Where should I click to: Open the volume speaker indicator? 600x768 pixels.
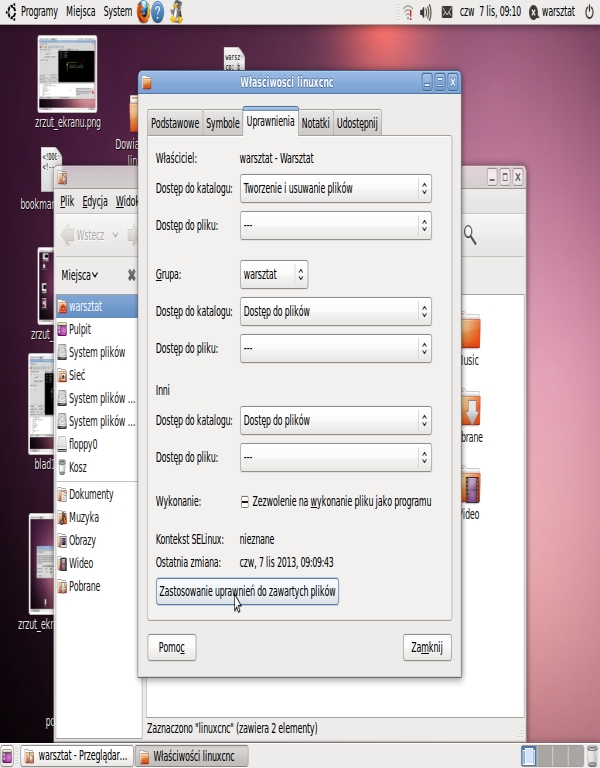(426, 12)
